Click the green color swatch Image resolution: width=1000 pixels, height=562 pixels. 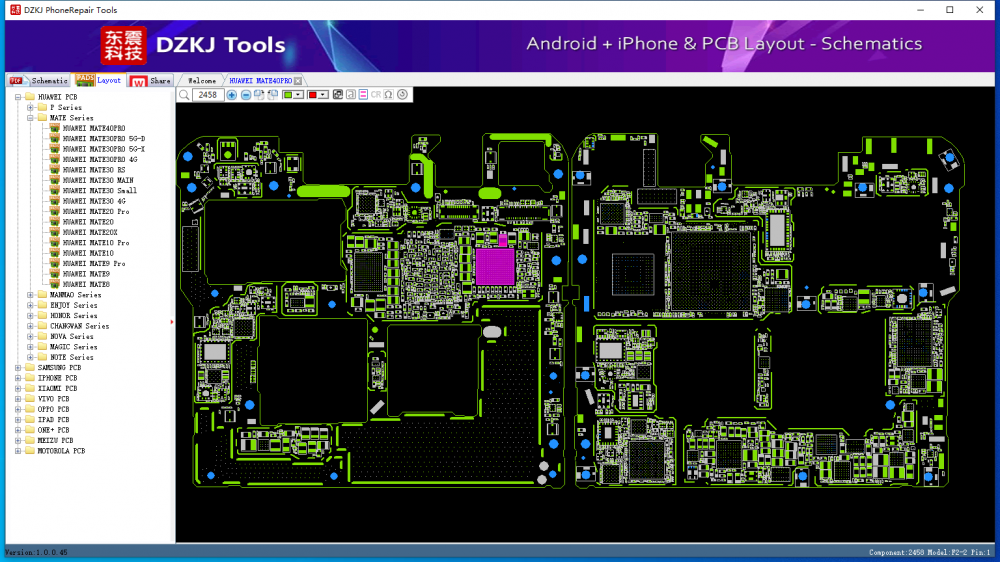pyautogui.click(x=288, y=95)
